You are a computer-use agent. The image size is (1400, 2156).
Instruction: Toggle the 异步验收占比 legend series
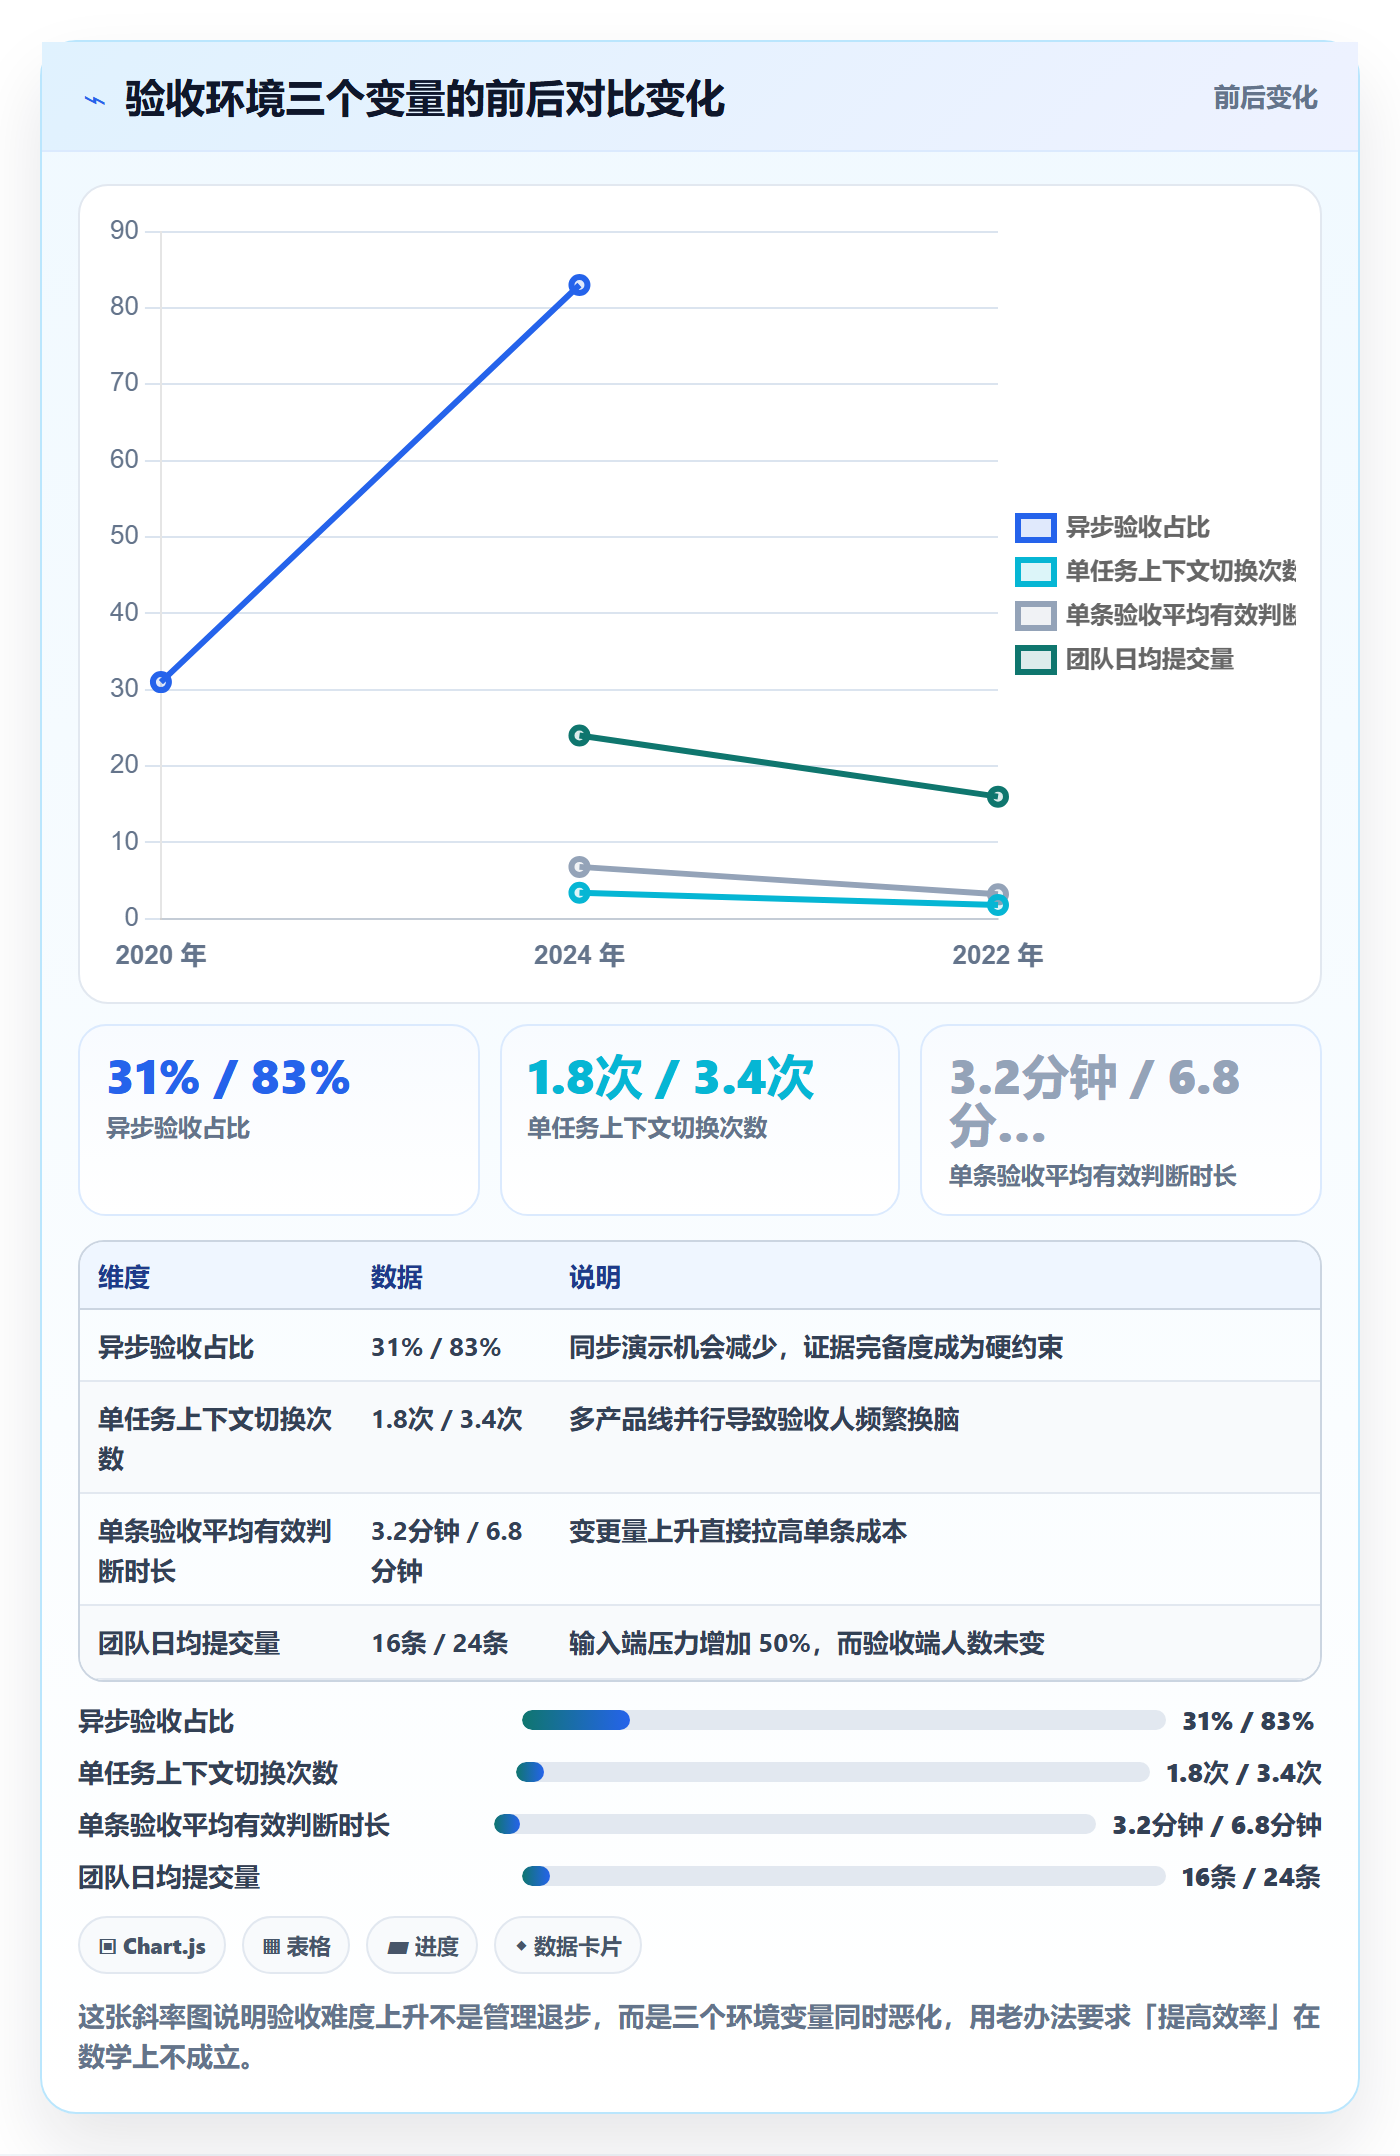point(1112,527)
